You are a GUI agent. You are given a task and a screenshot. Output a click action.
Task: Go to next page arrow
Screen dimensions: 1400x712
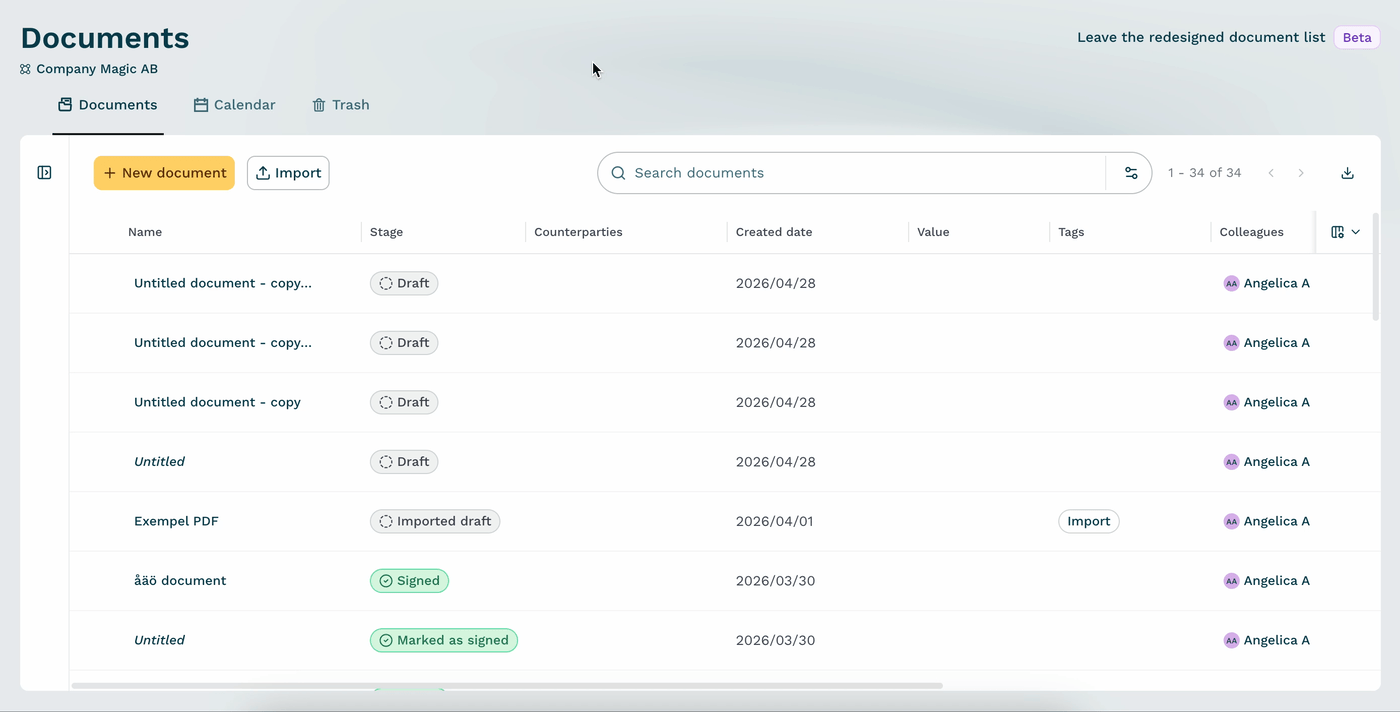(x=1301, y=173)
